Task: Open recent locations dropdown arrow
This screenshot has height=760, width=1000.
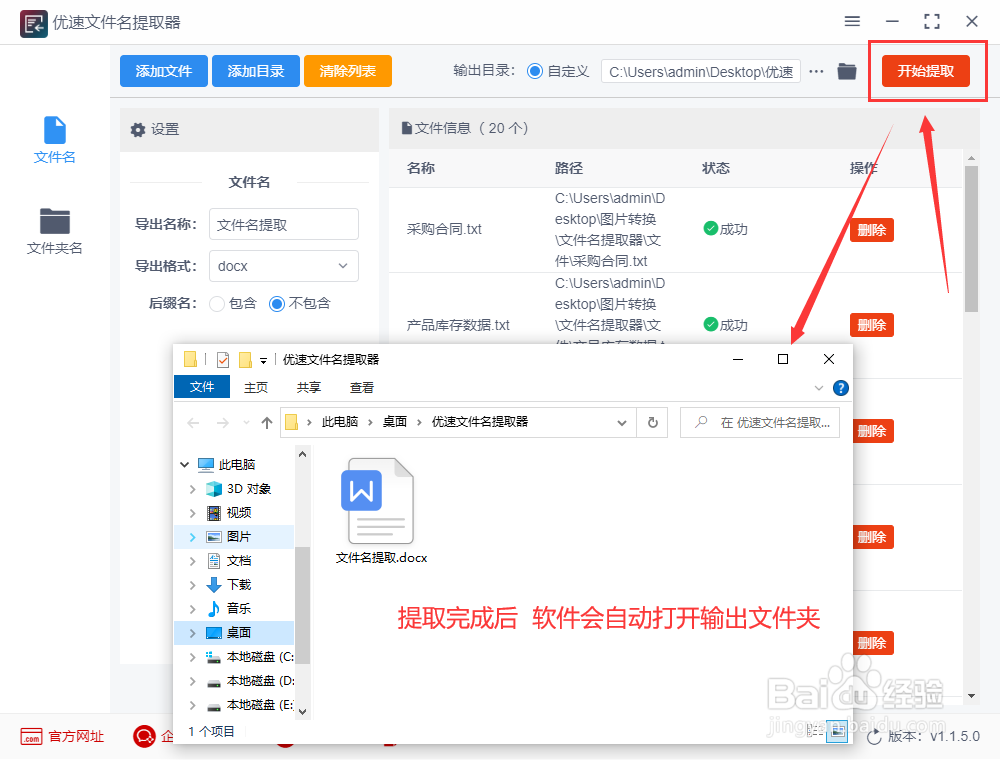Action: point(246,422)
